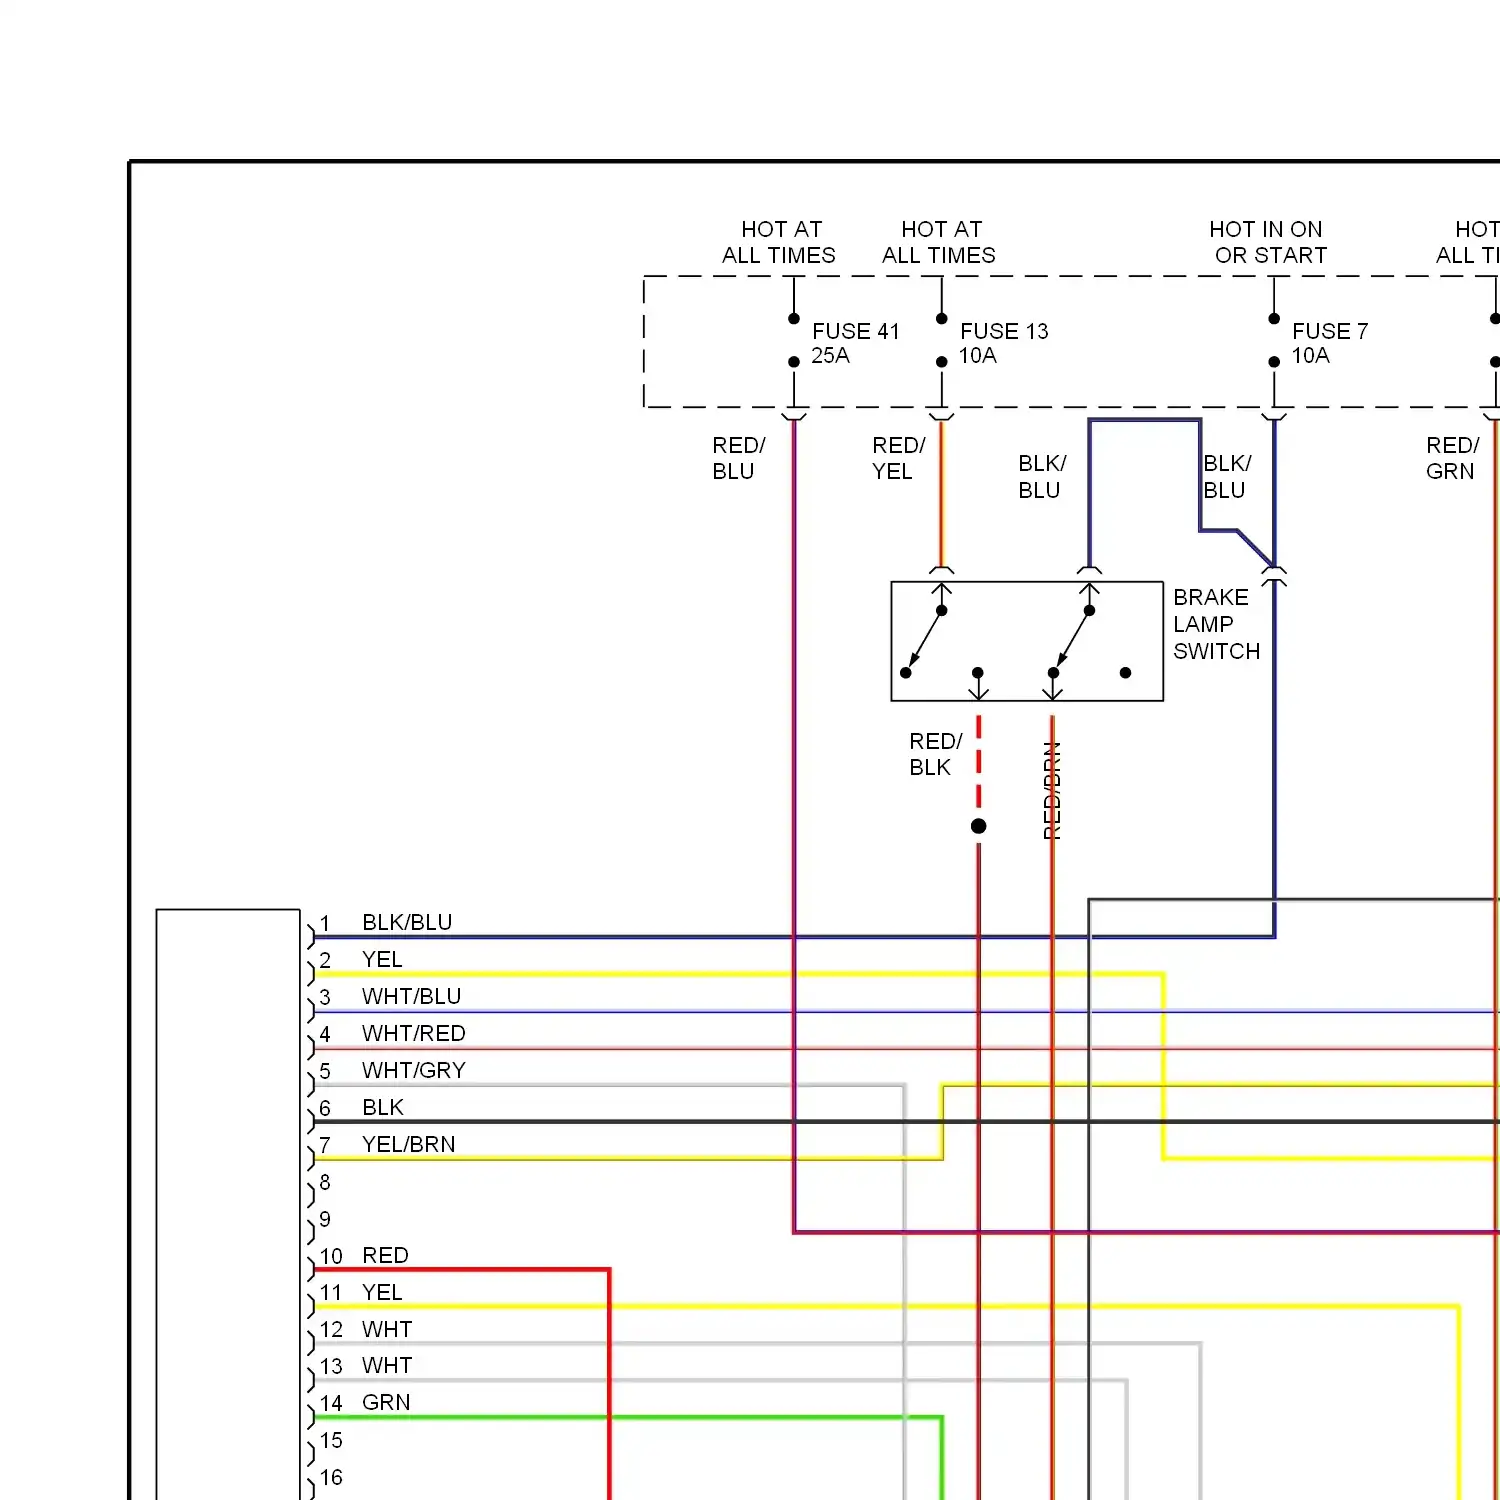Click the "RED/GRN" wire label

pos(1452,458)
